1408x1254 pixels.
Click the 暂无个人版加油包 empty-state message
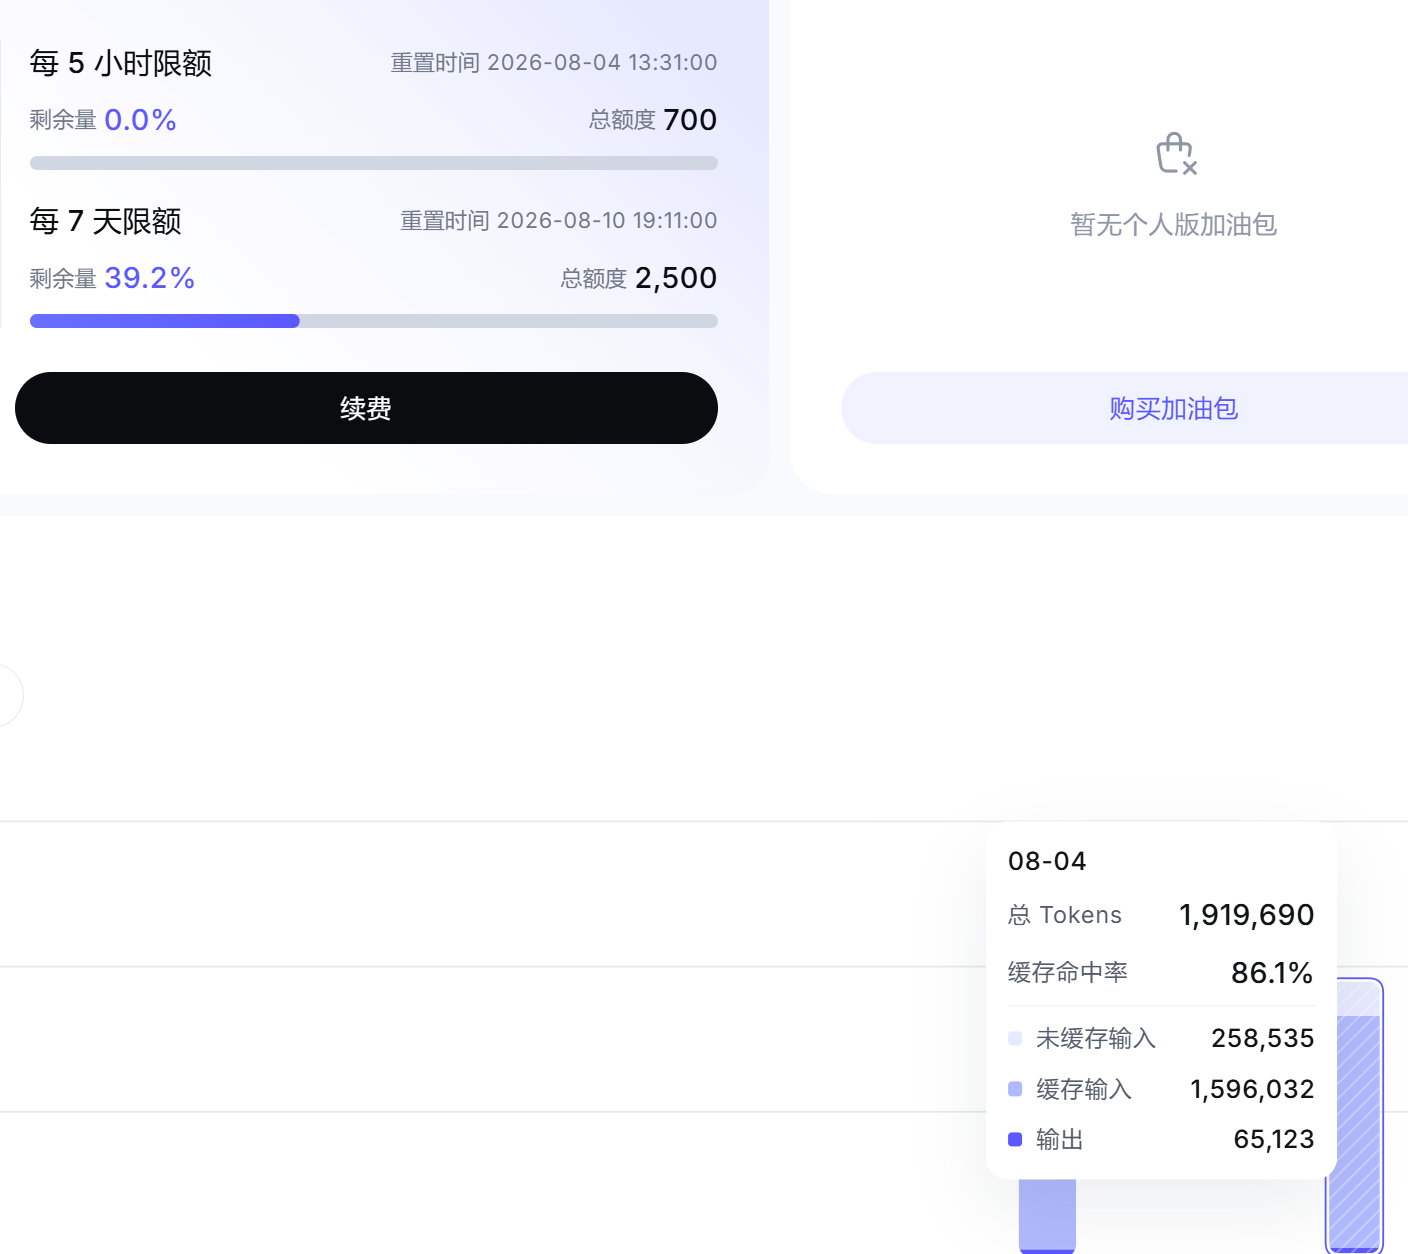(x=1174, y=224)
